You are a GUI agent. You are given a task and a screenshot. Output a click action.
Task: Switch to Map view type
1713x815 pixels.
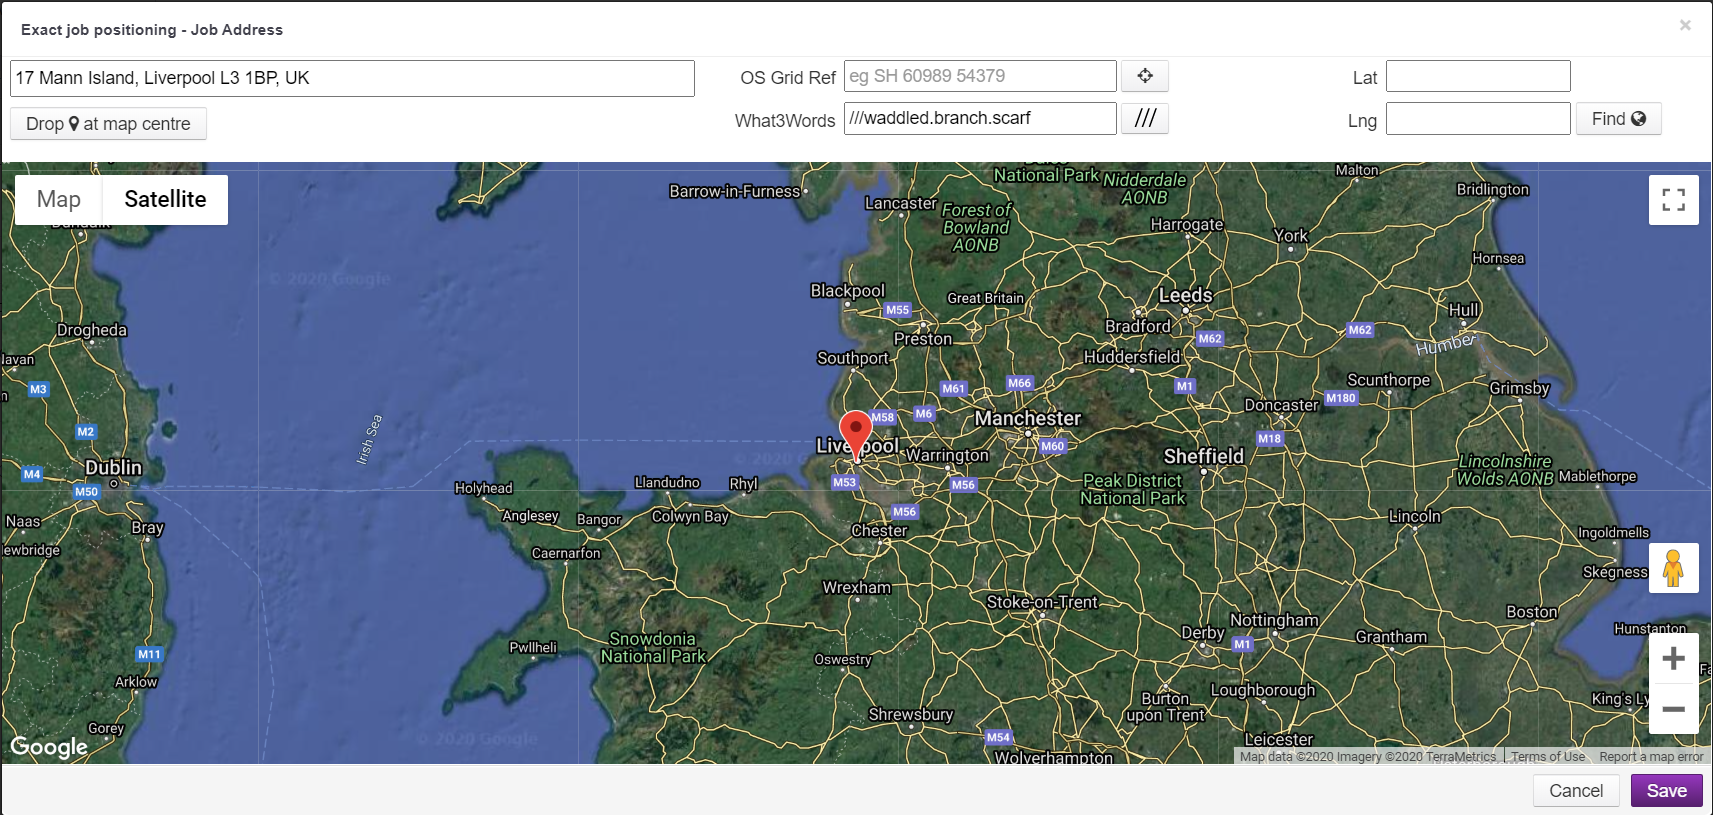[x=59, y=200]
